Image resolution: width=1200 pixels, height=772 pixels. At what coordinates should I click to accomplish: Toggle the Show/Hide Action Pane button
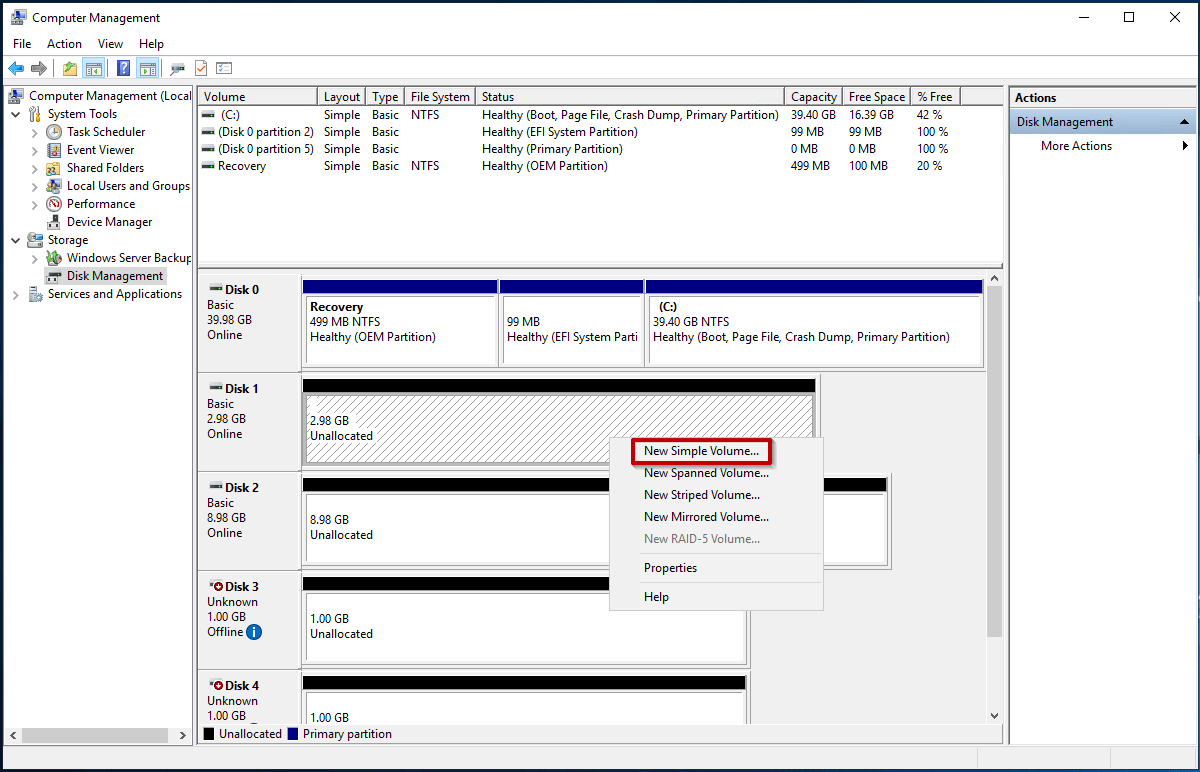click(146, 68)
